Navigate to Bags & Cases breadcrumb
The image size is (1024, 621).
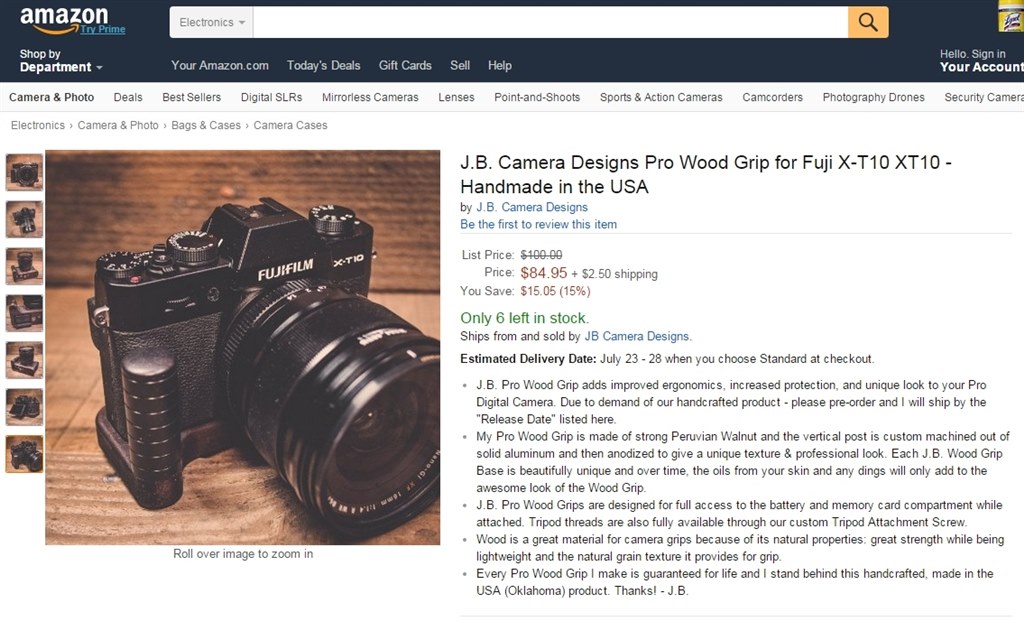206,125
